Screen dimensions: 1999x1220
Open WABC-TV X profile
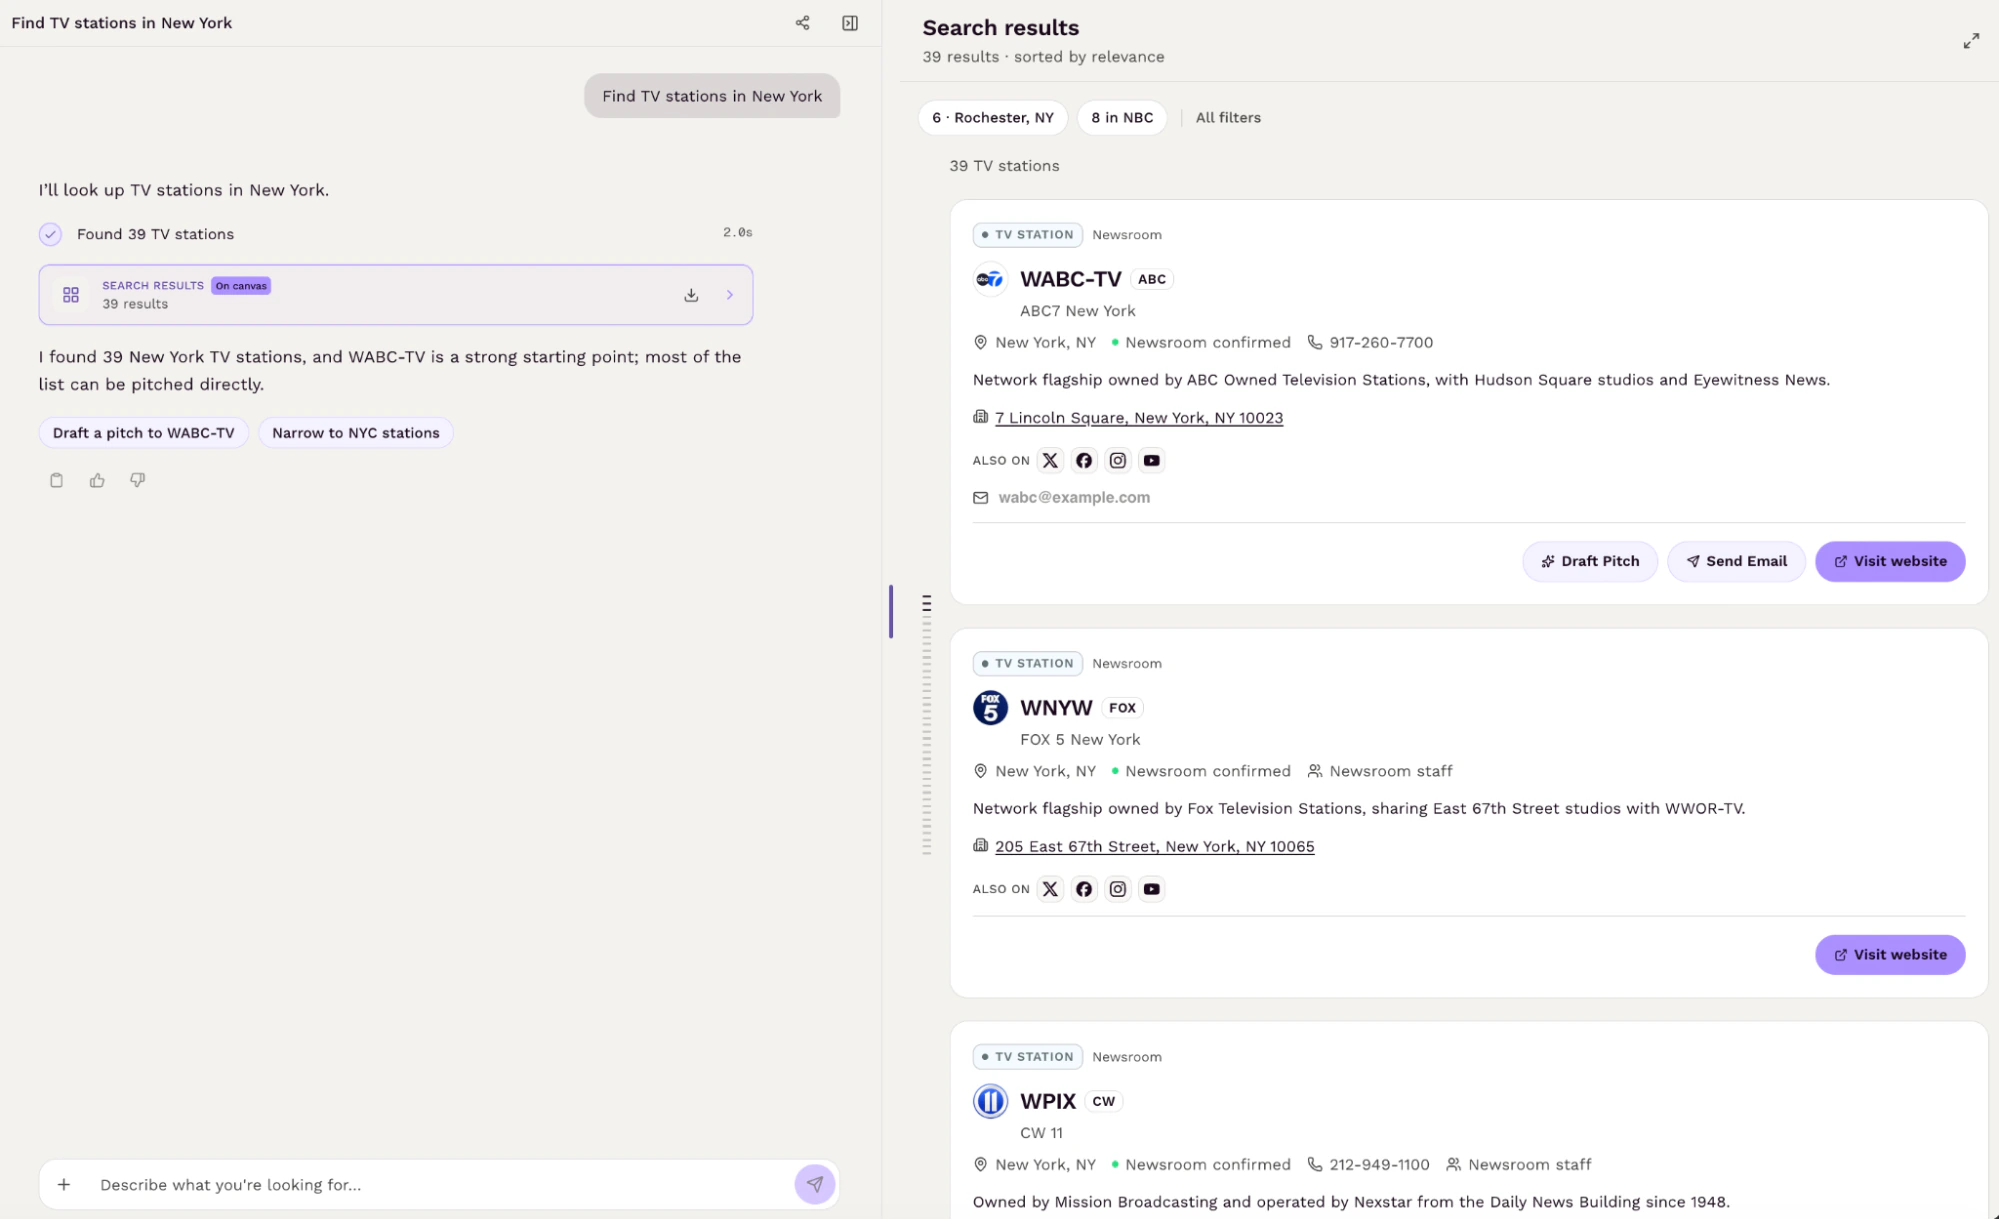(1050, 461)
